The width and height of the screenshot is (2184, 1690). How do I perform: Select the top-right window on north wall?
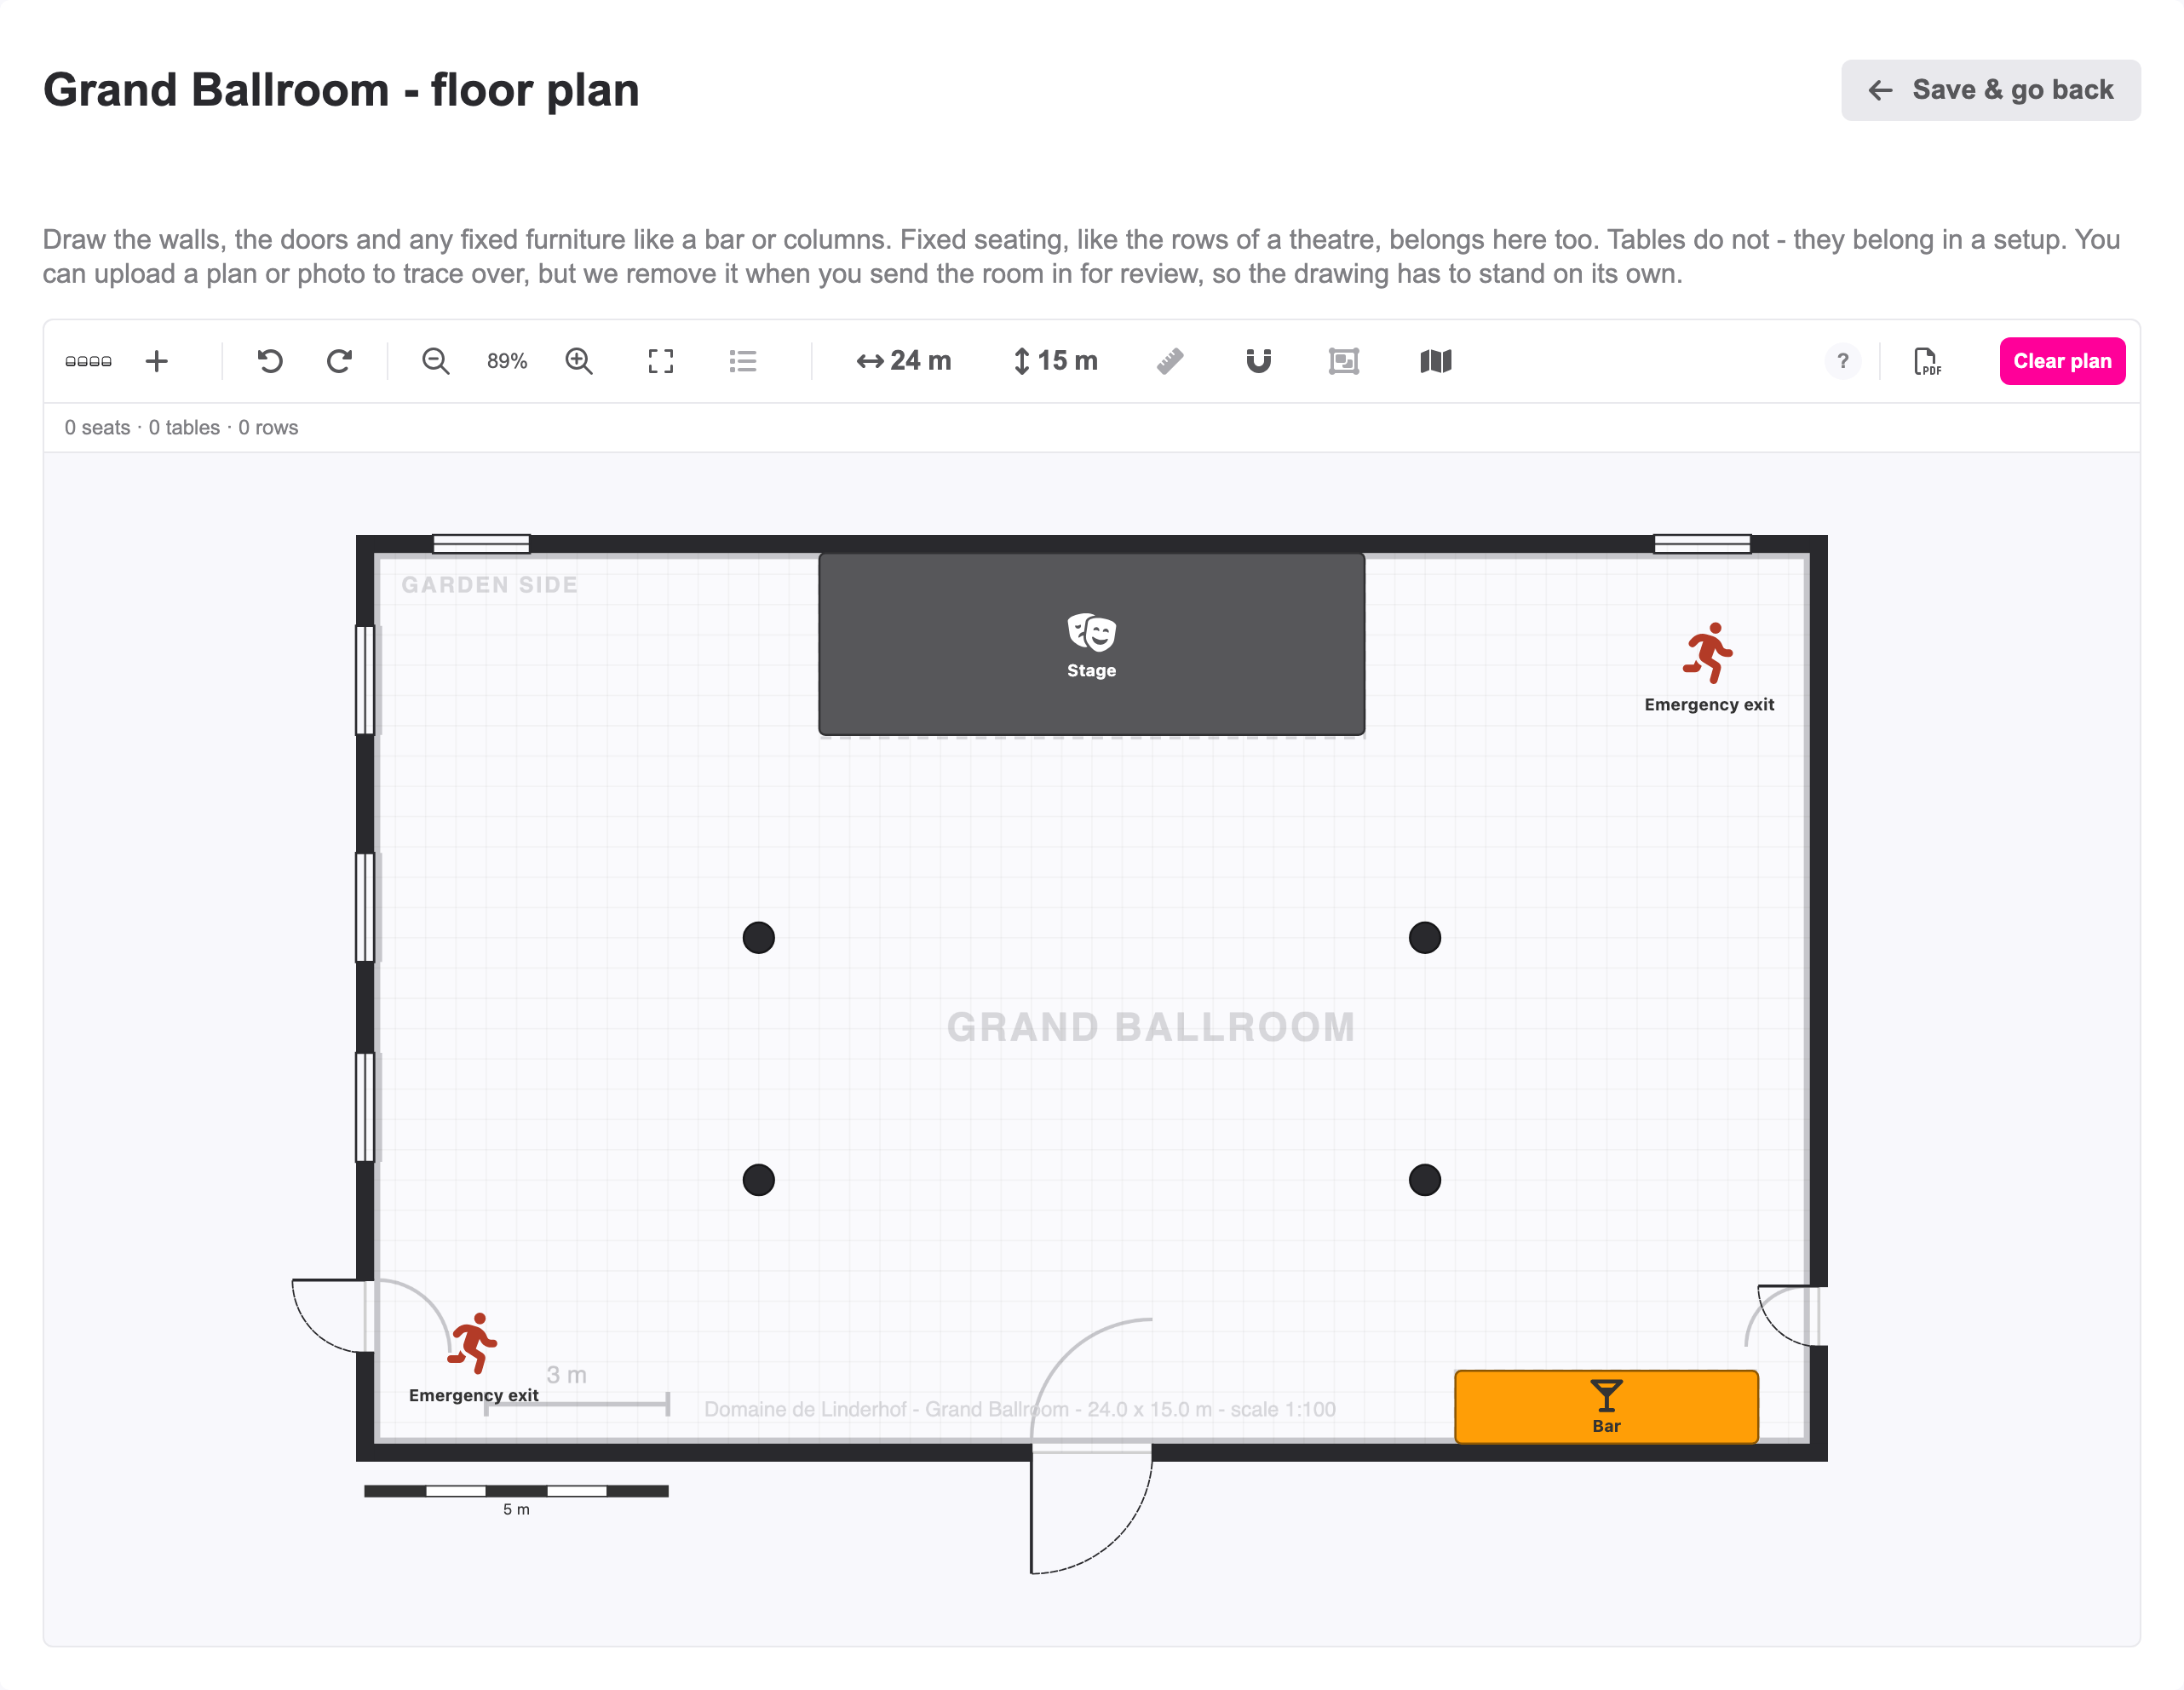pyautogui.click(x=1702, y=544)
